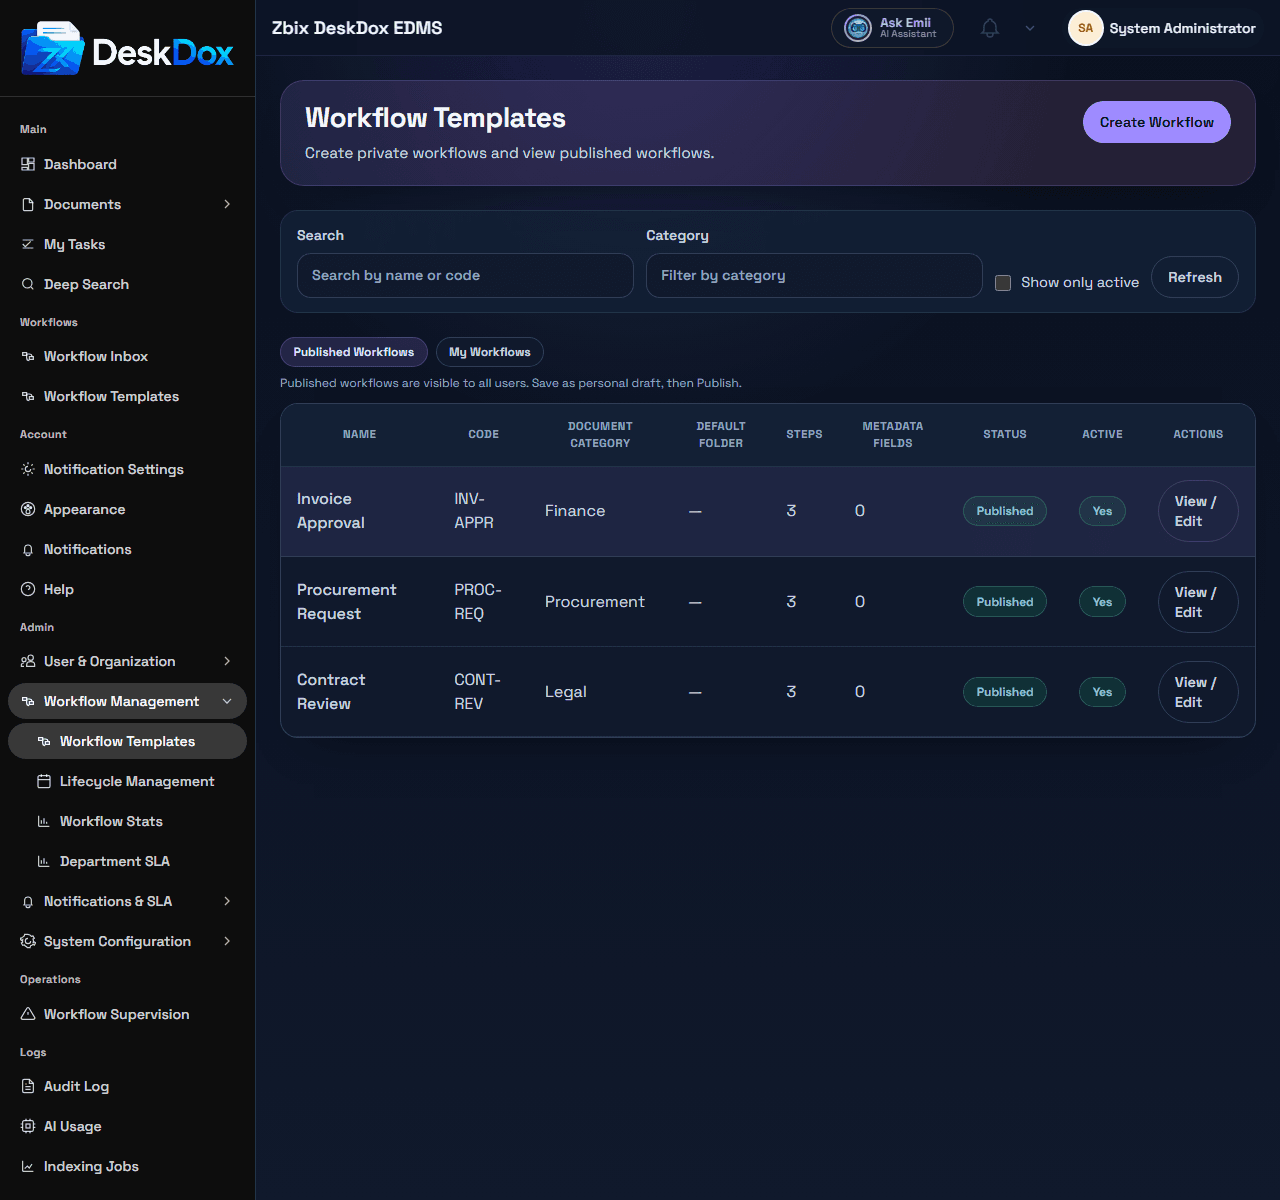Open the Department SLA page

(127, 861)
